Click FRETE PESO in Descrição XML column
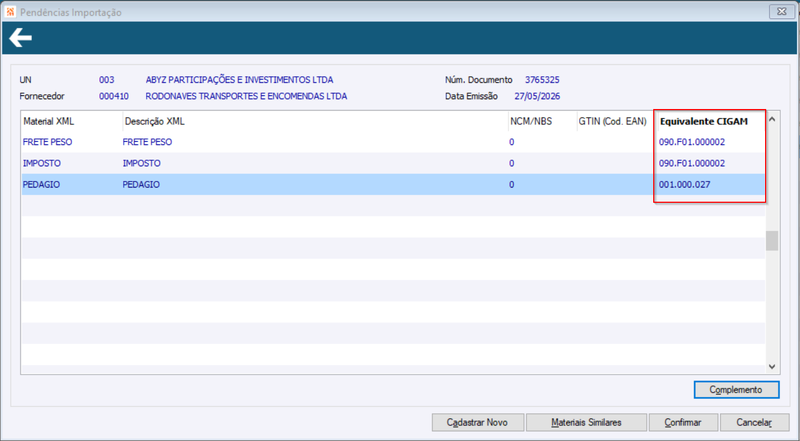The height and width of the screenshot is (441, 800). pyautogui.click(x=147, y=142)
